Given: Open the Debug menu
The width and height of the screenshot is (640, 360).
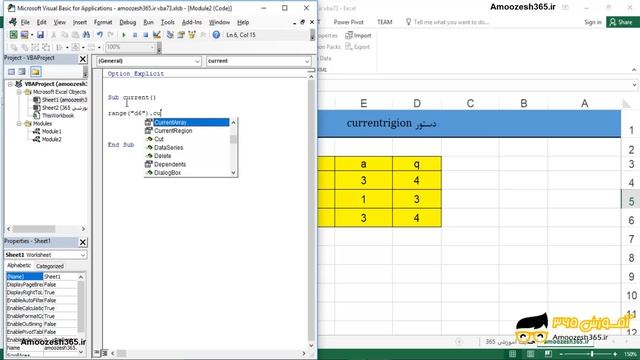Looking at the screenshot, I should (128, 22).
